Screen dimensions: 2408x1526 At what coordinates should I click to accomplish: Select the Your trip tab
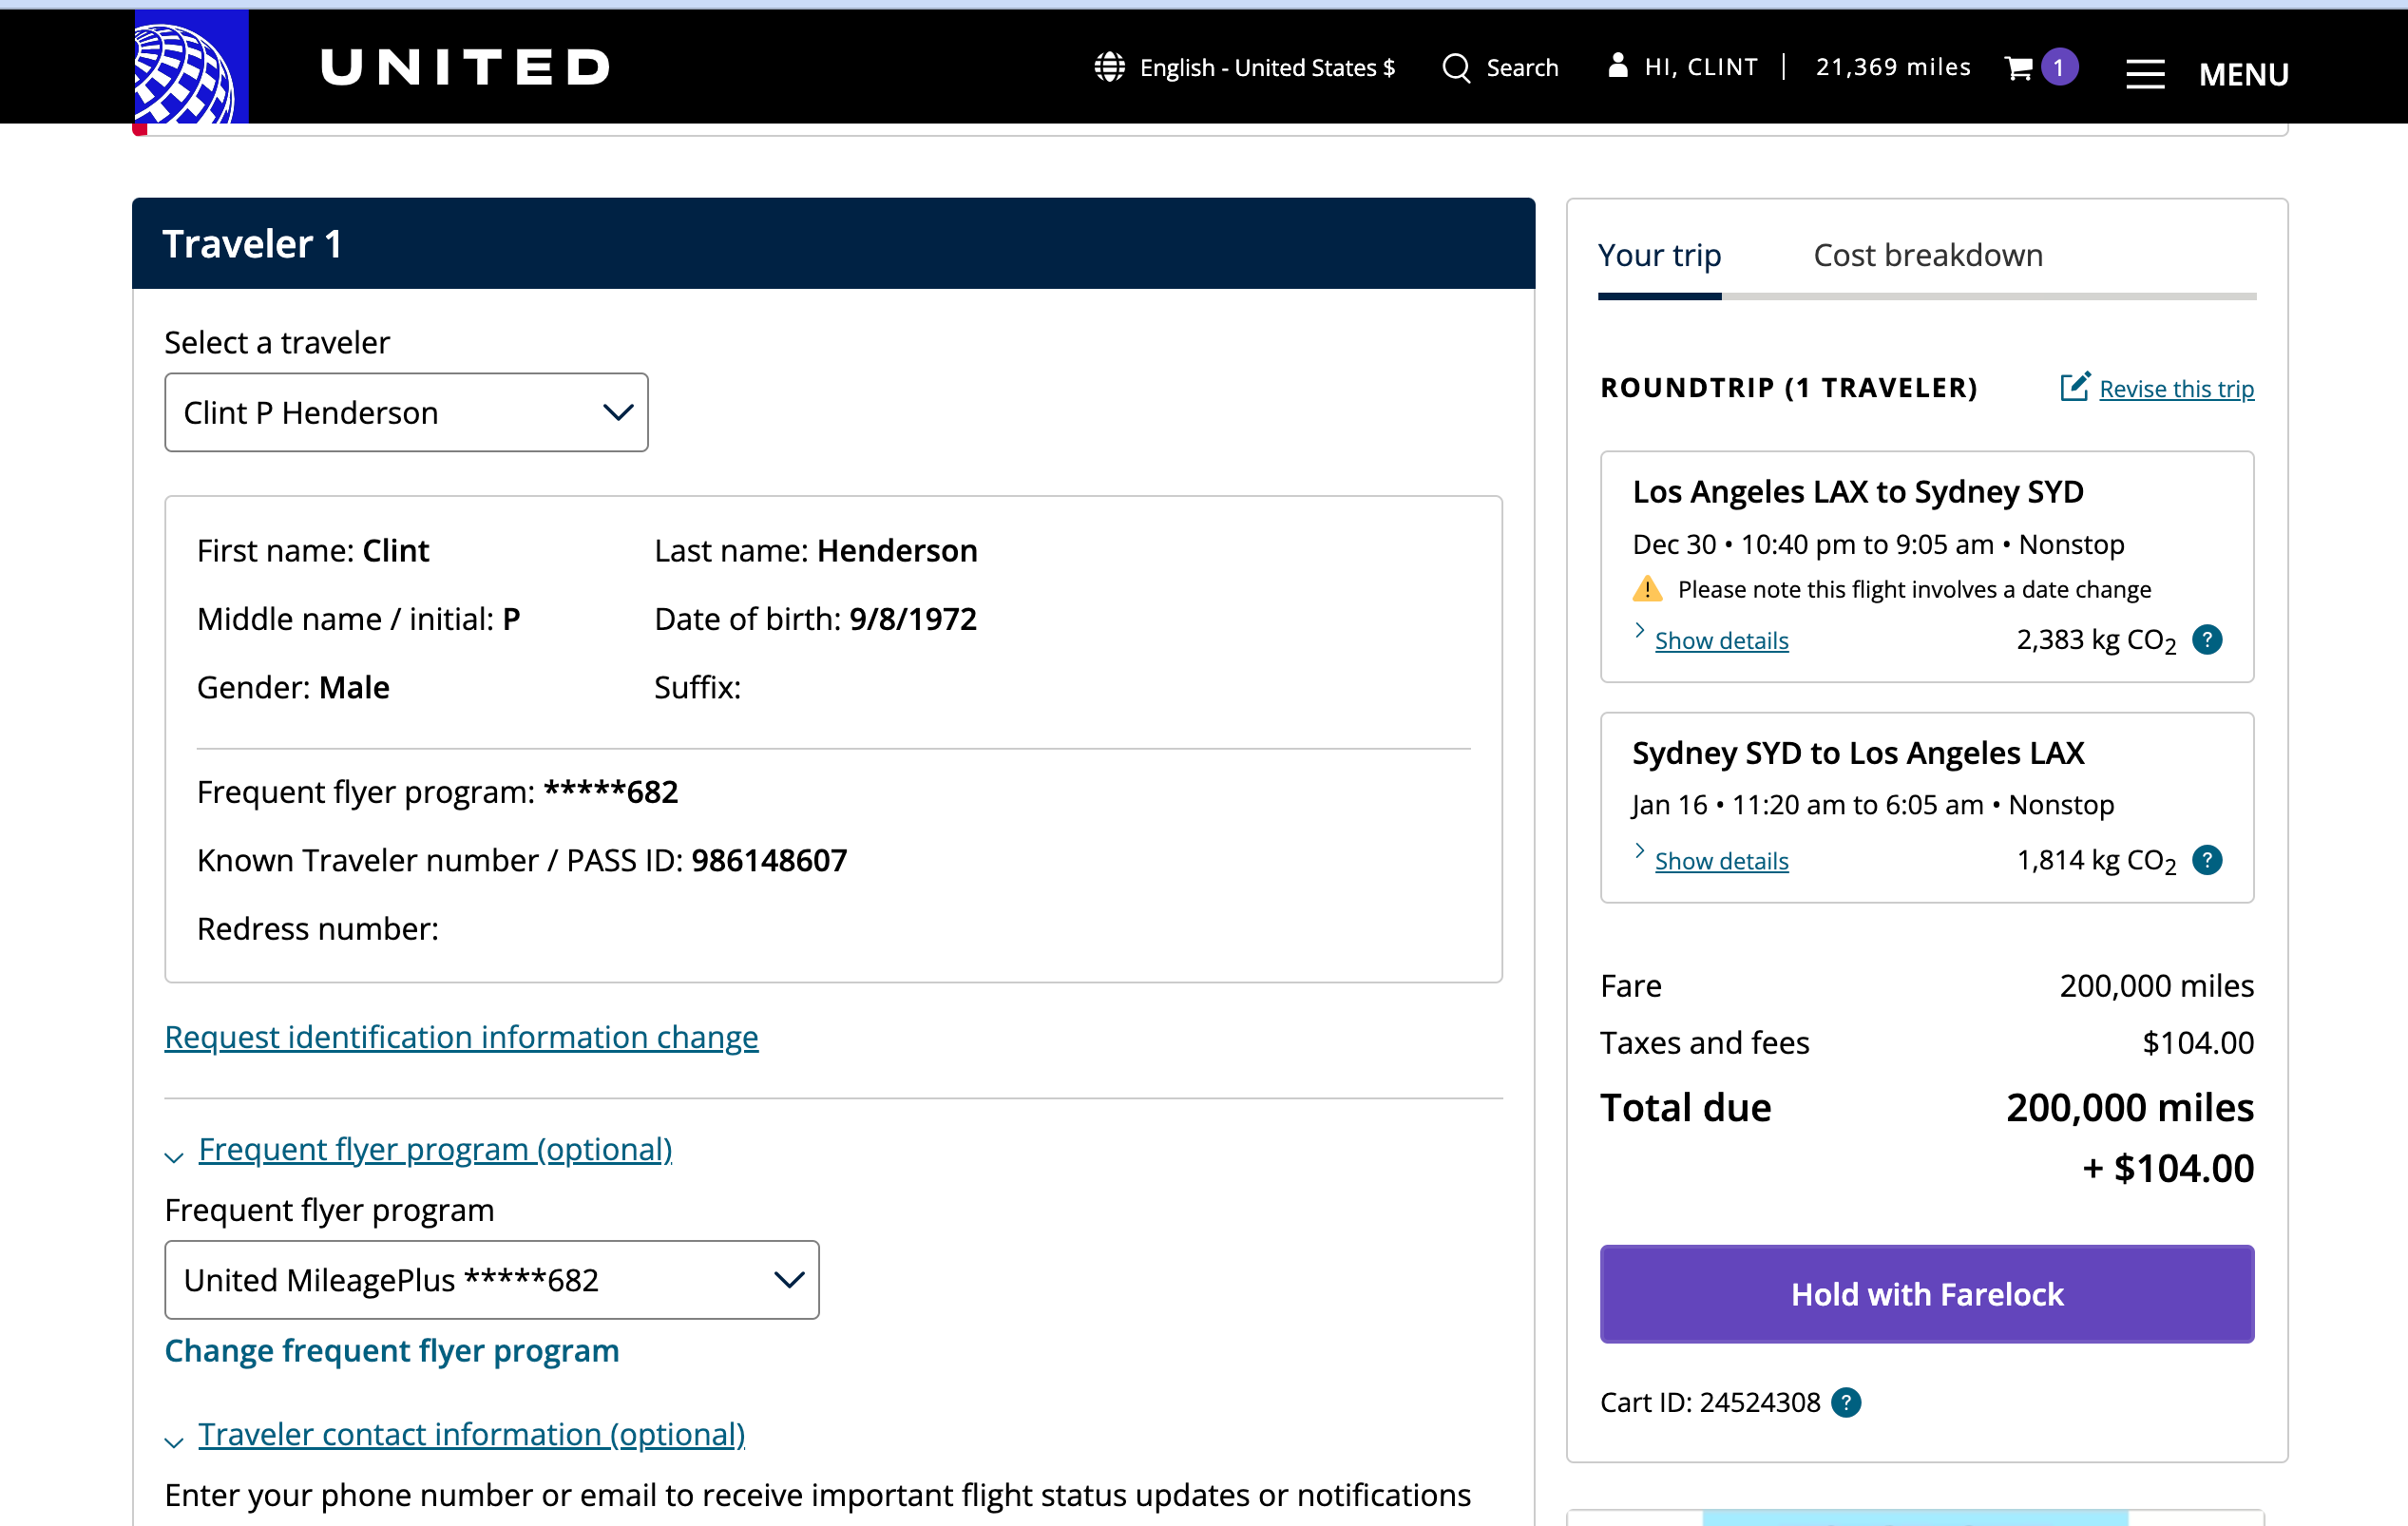[1659, 256]
